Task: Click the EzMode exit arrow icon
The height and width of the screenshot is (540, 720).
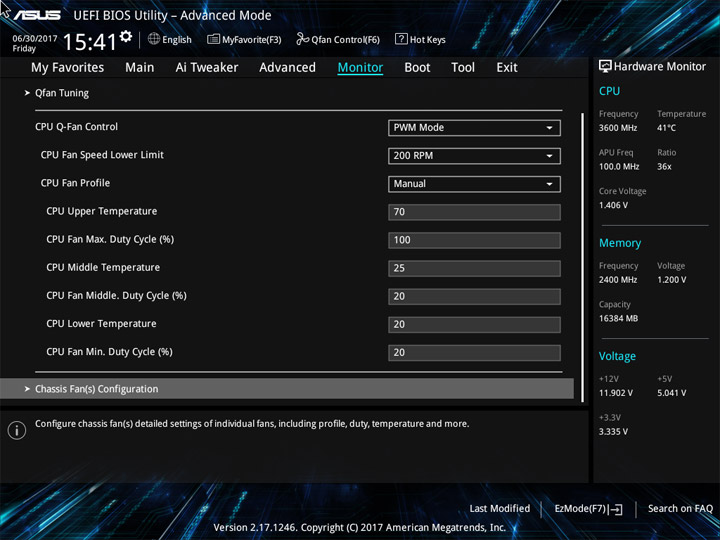Action: pos(615,509)
